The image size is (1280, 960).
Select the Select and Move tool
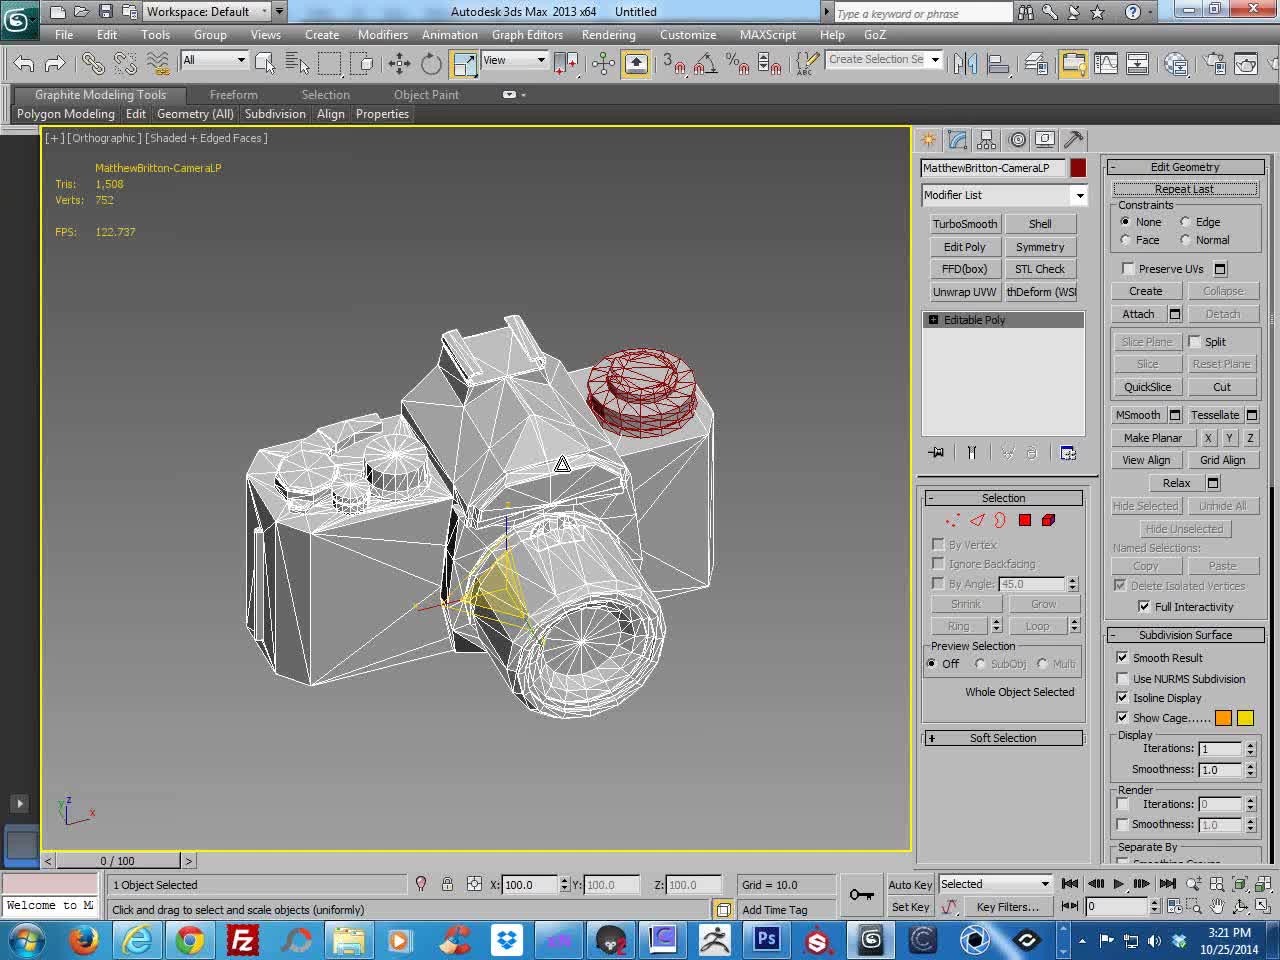click(x=399, y=64)
